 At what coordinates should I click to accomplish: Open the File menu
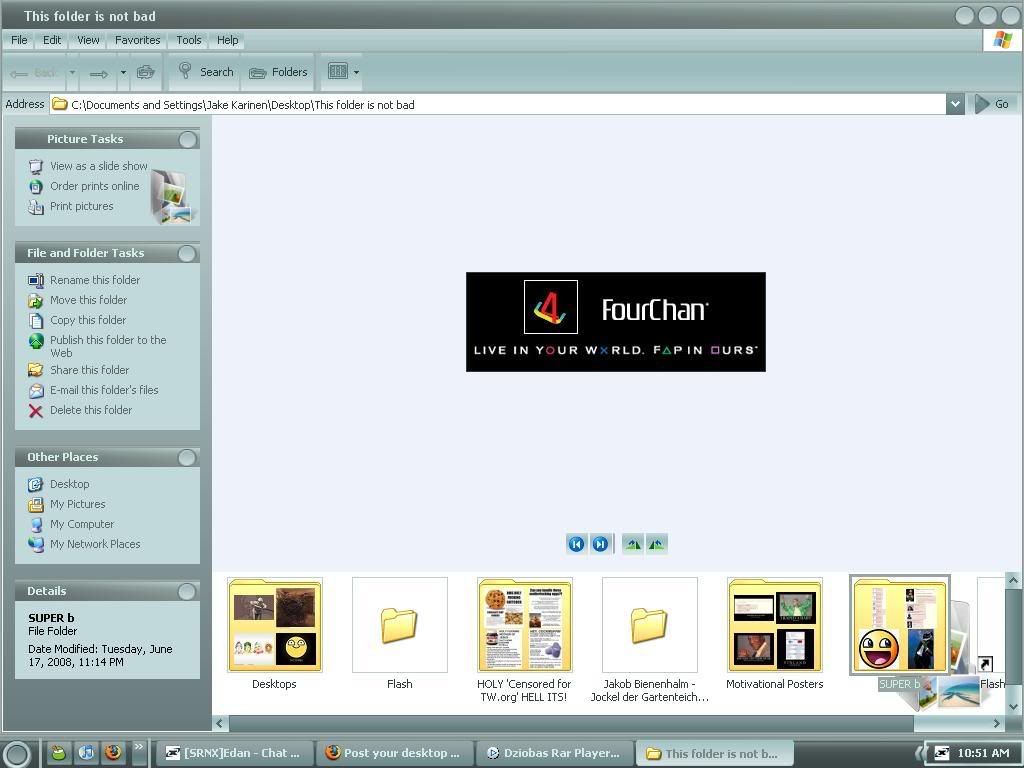point(20,40)
